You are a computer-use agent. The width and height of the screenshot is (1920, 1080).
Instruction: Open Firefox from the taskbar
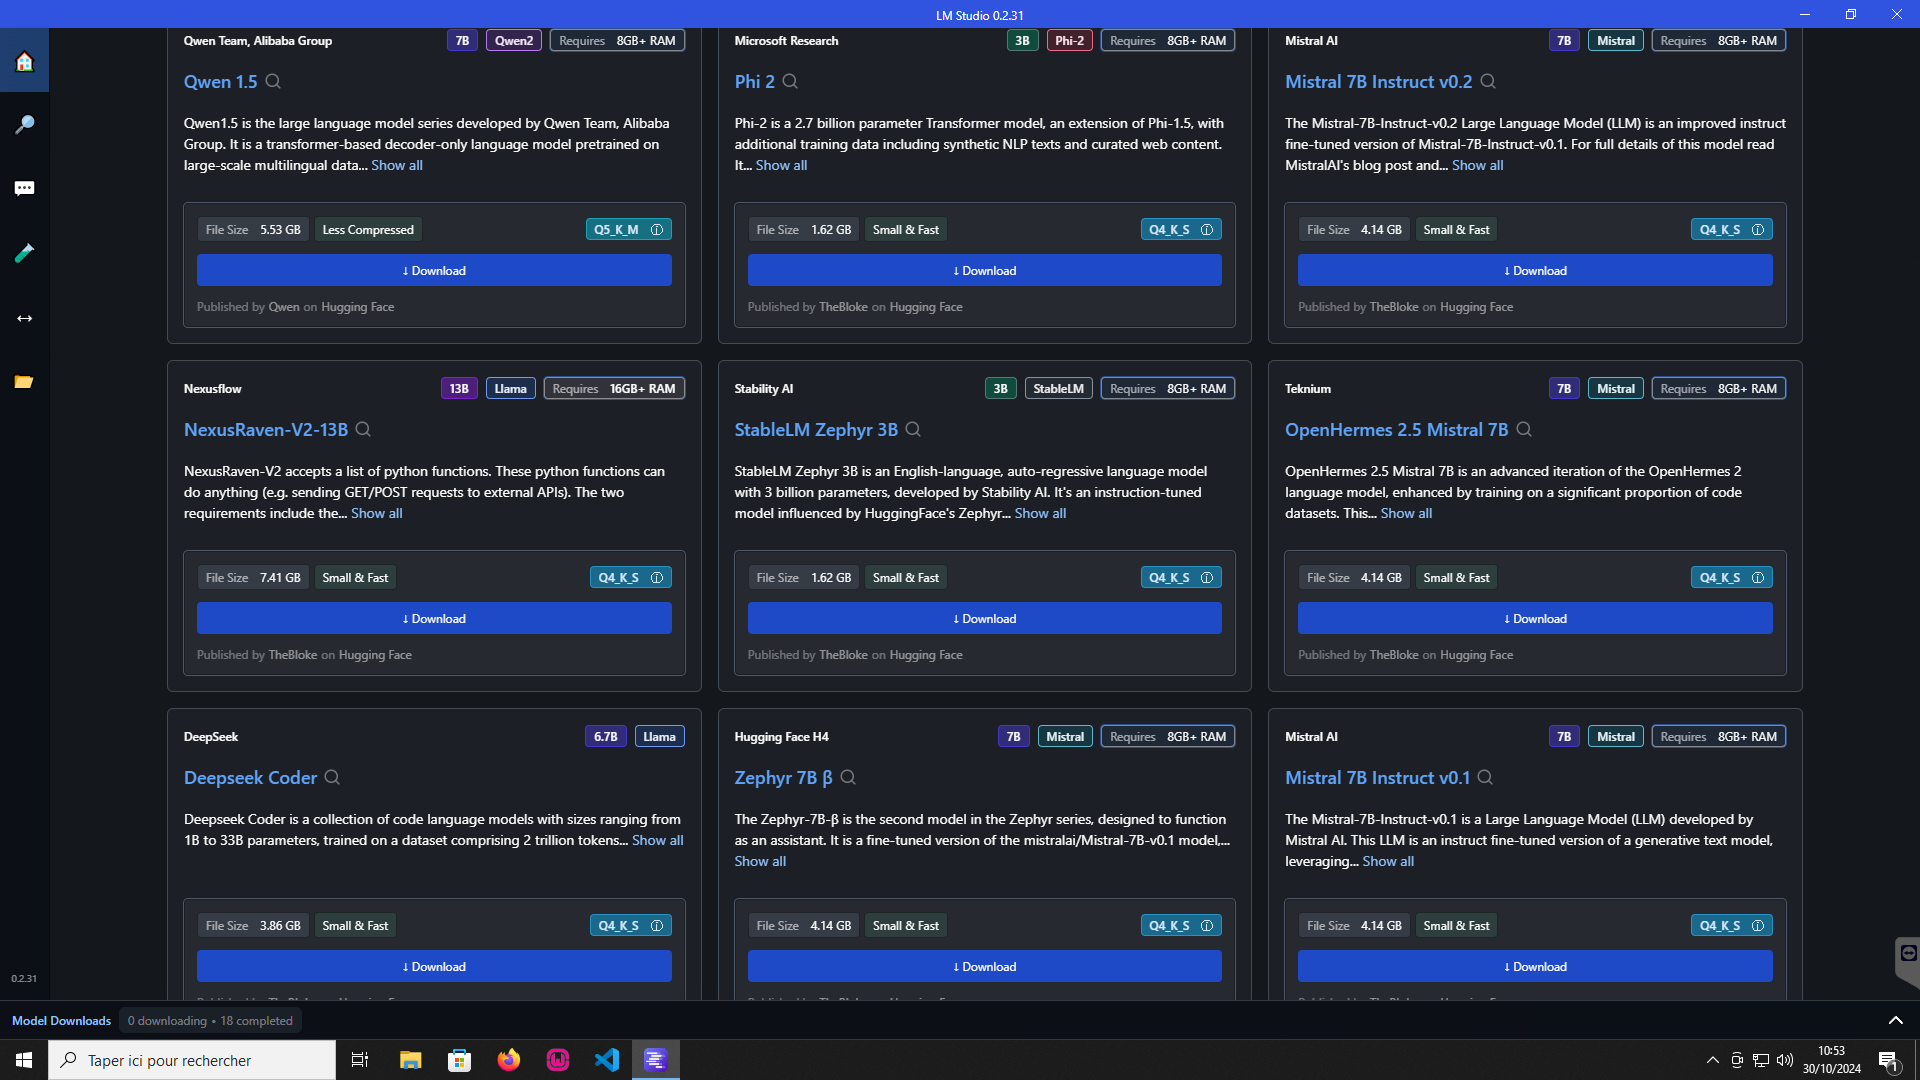point(509,1060)
